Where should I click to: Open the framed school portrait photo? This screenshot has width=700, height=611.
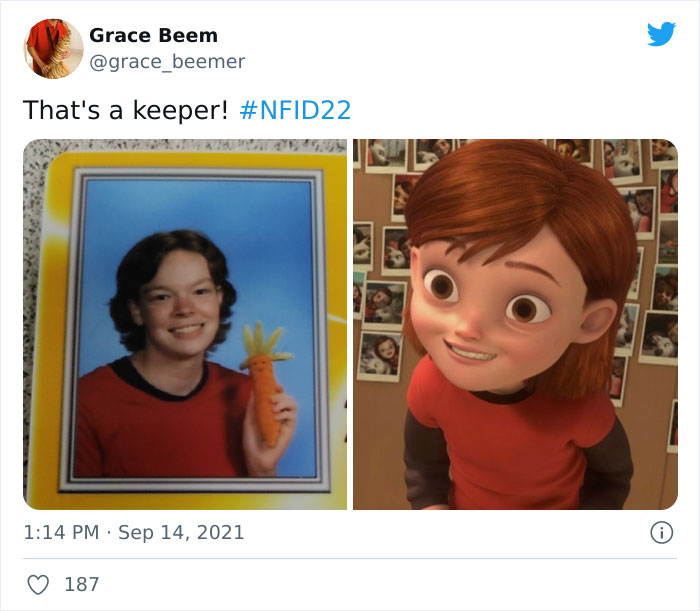point(185,324)
